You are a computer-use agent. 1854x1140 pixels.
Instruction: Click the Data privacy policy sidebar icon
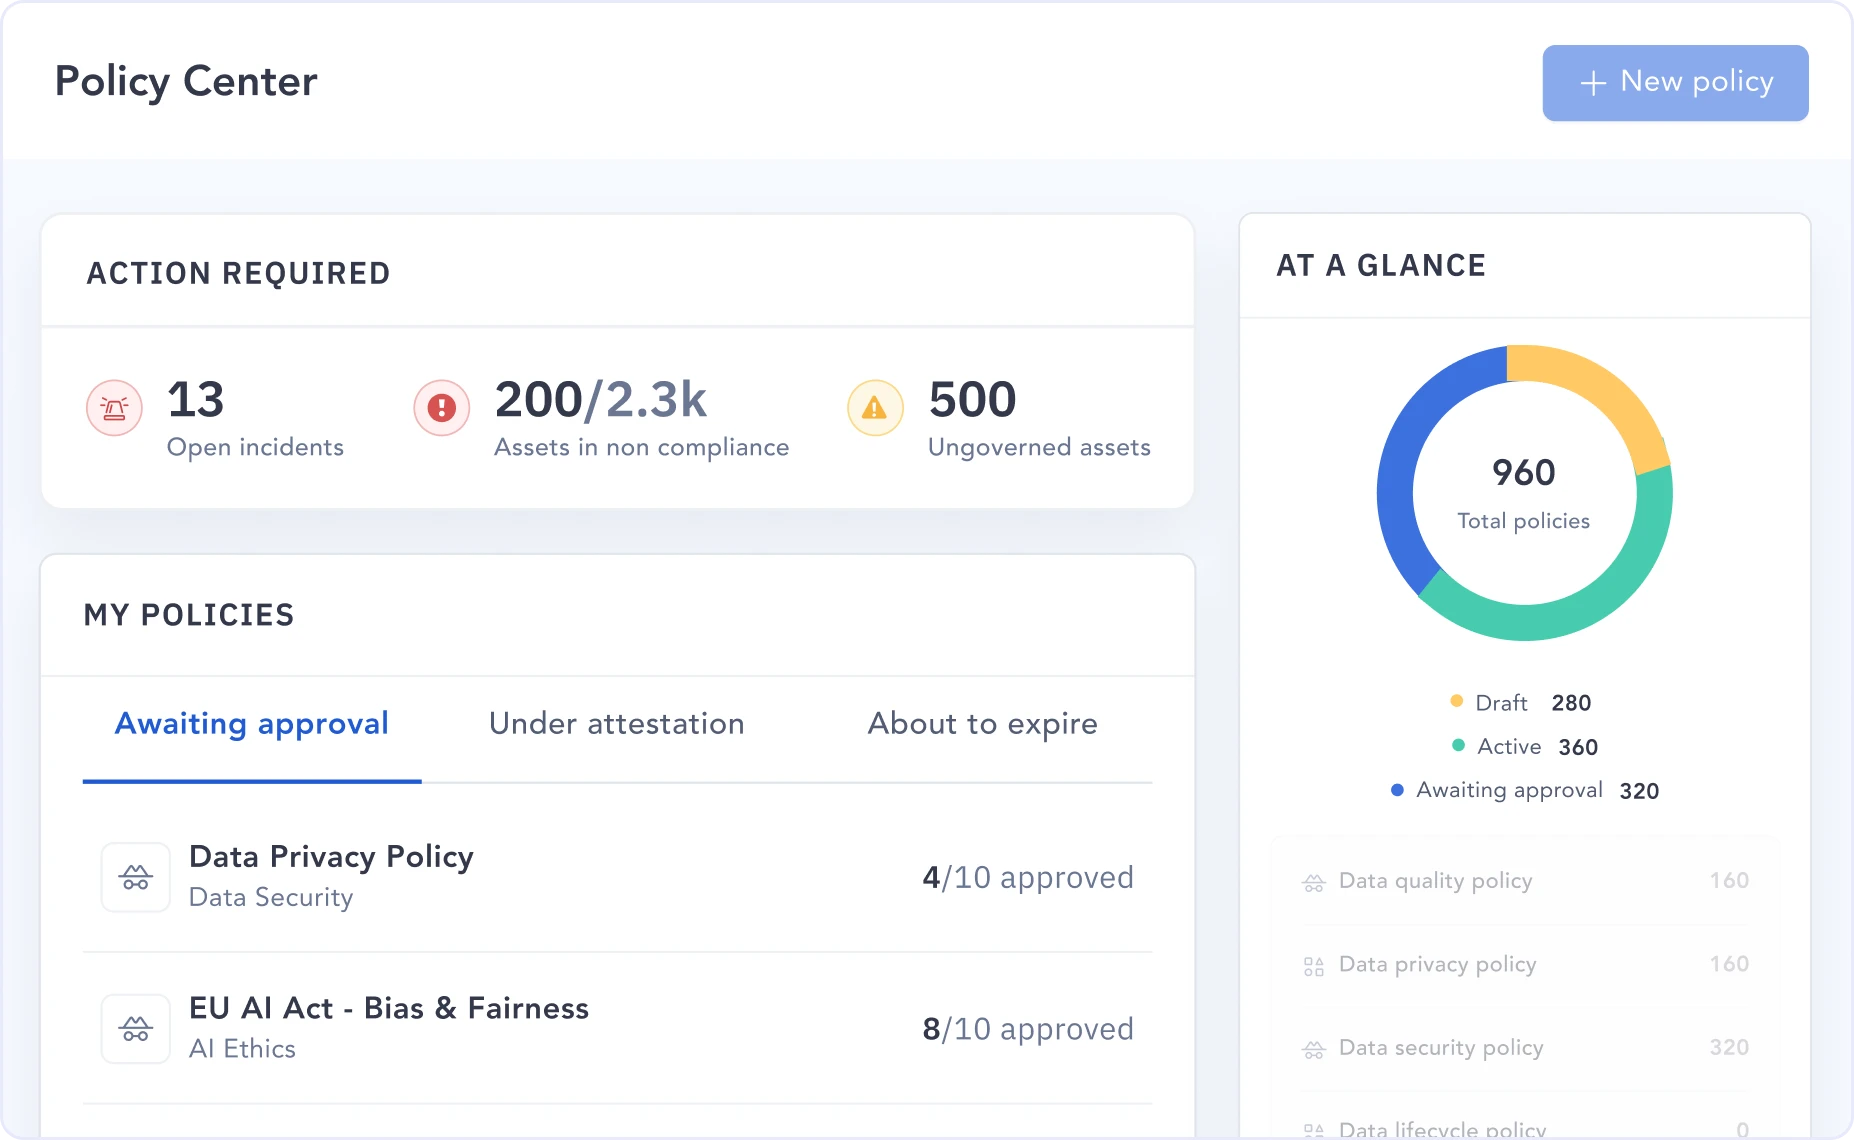[1313, 966]
